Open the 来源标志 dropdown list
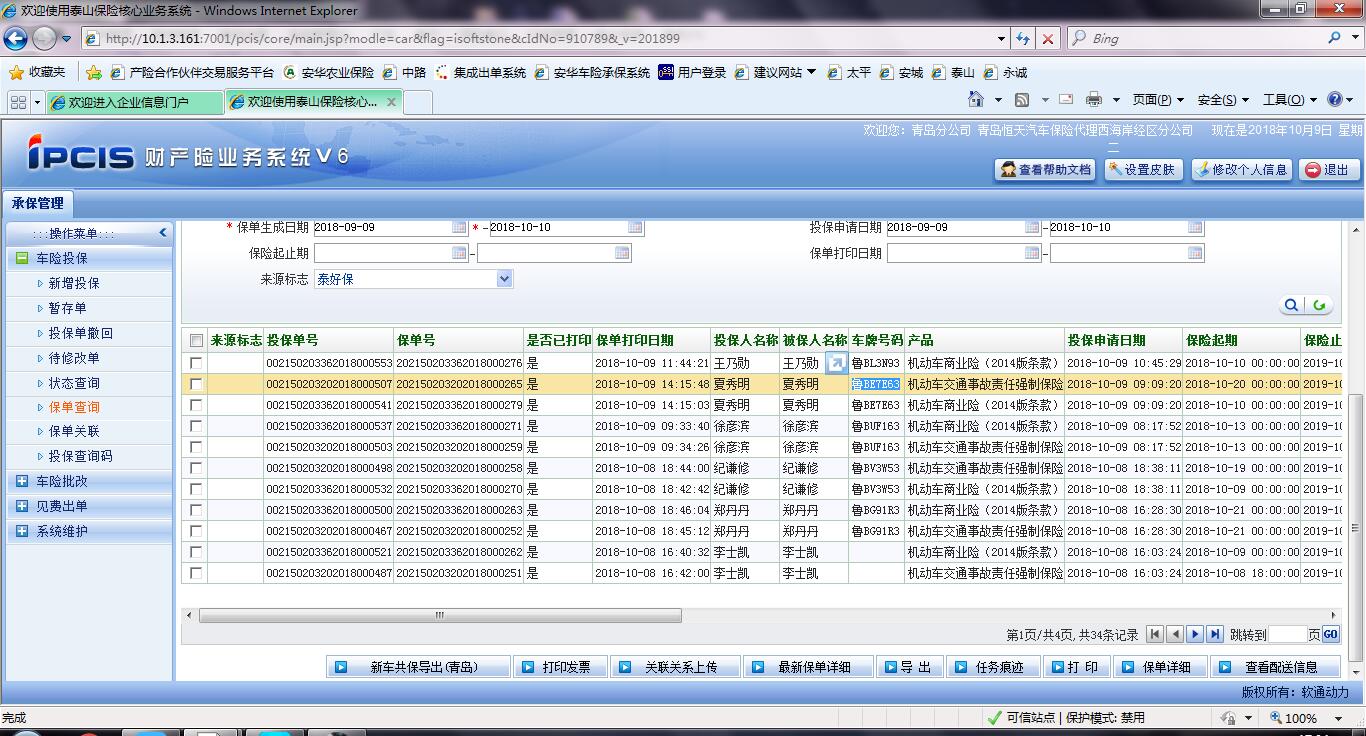The image size is (1366, 736). 504,279
